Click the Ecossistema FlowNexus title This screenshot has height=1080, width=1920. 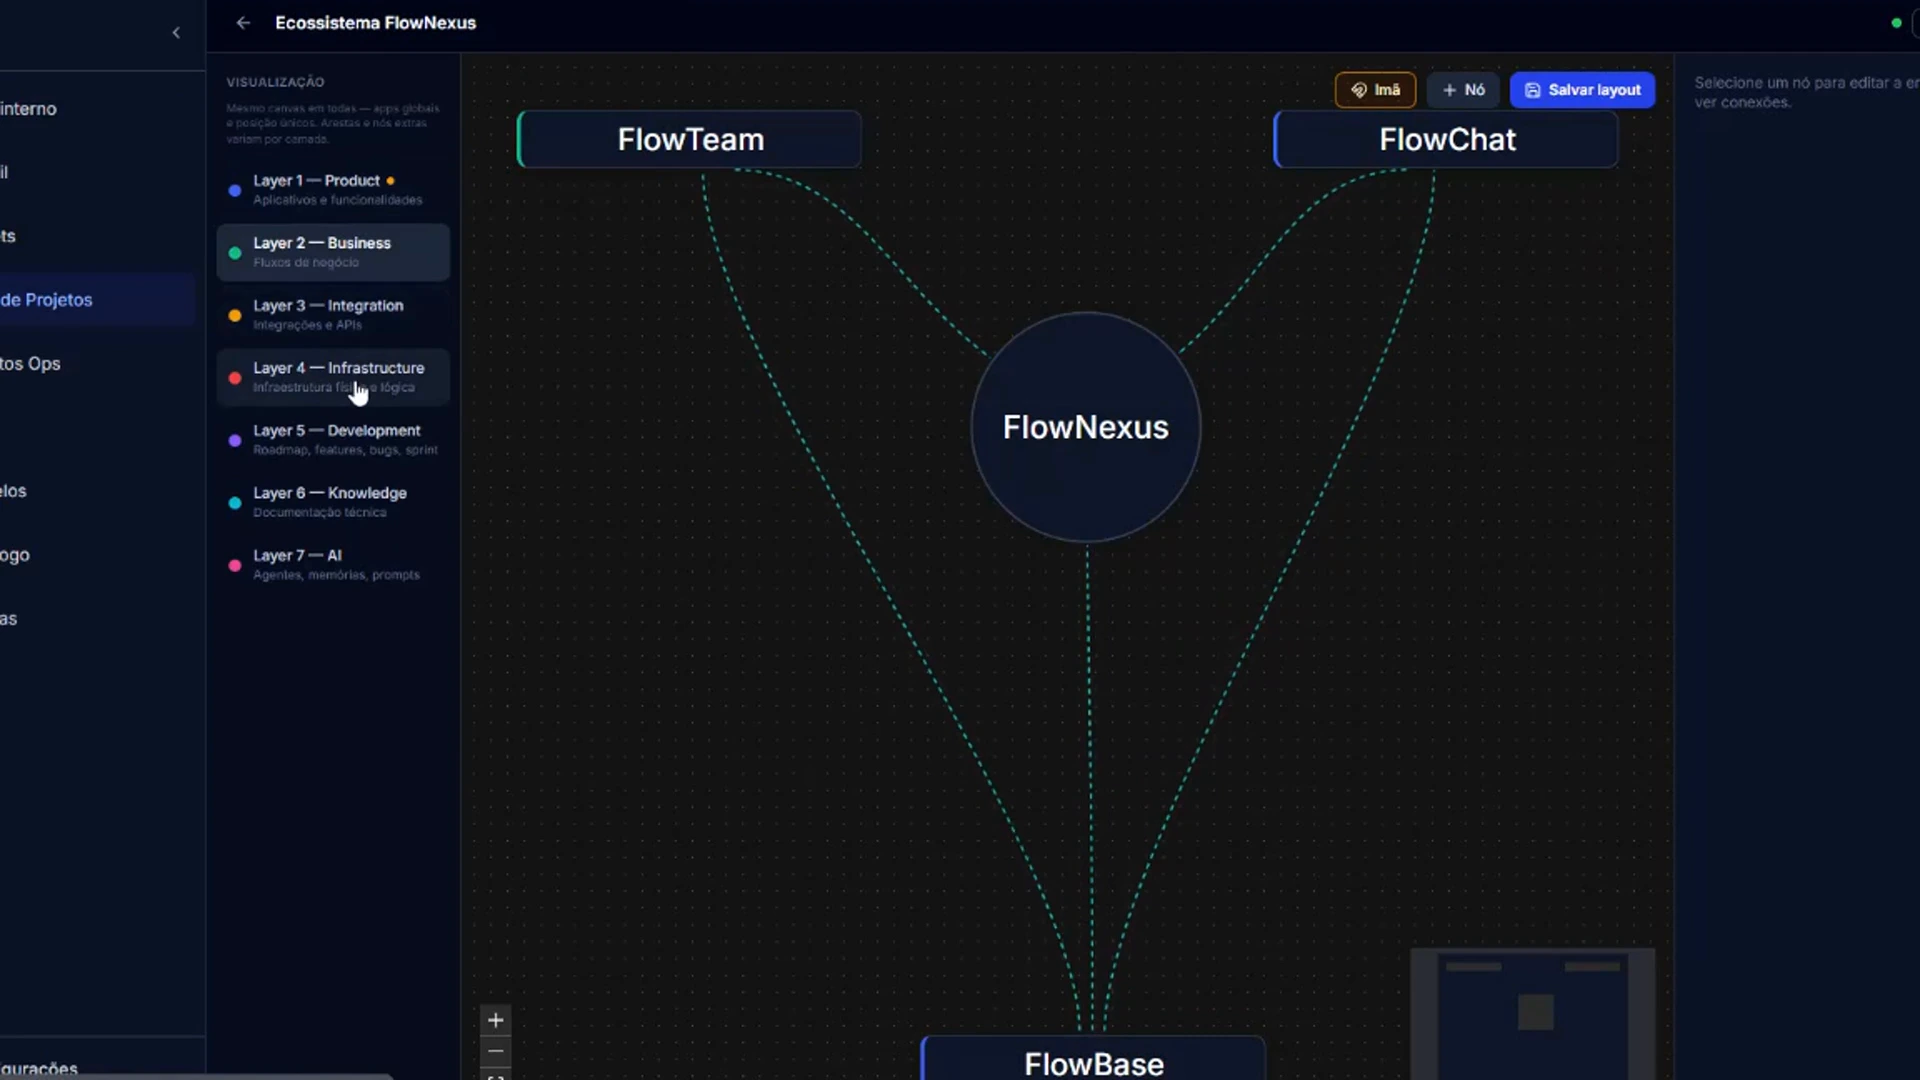(375, 22)
